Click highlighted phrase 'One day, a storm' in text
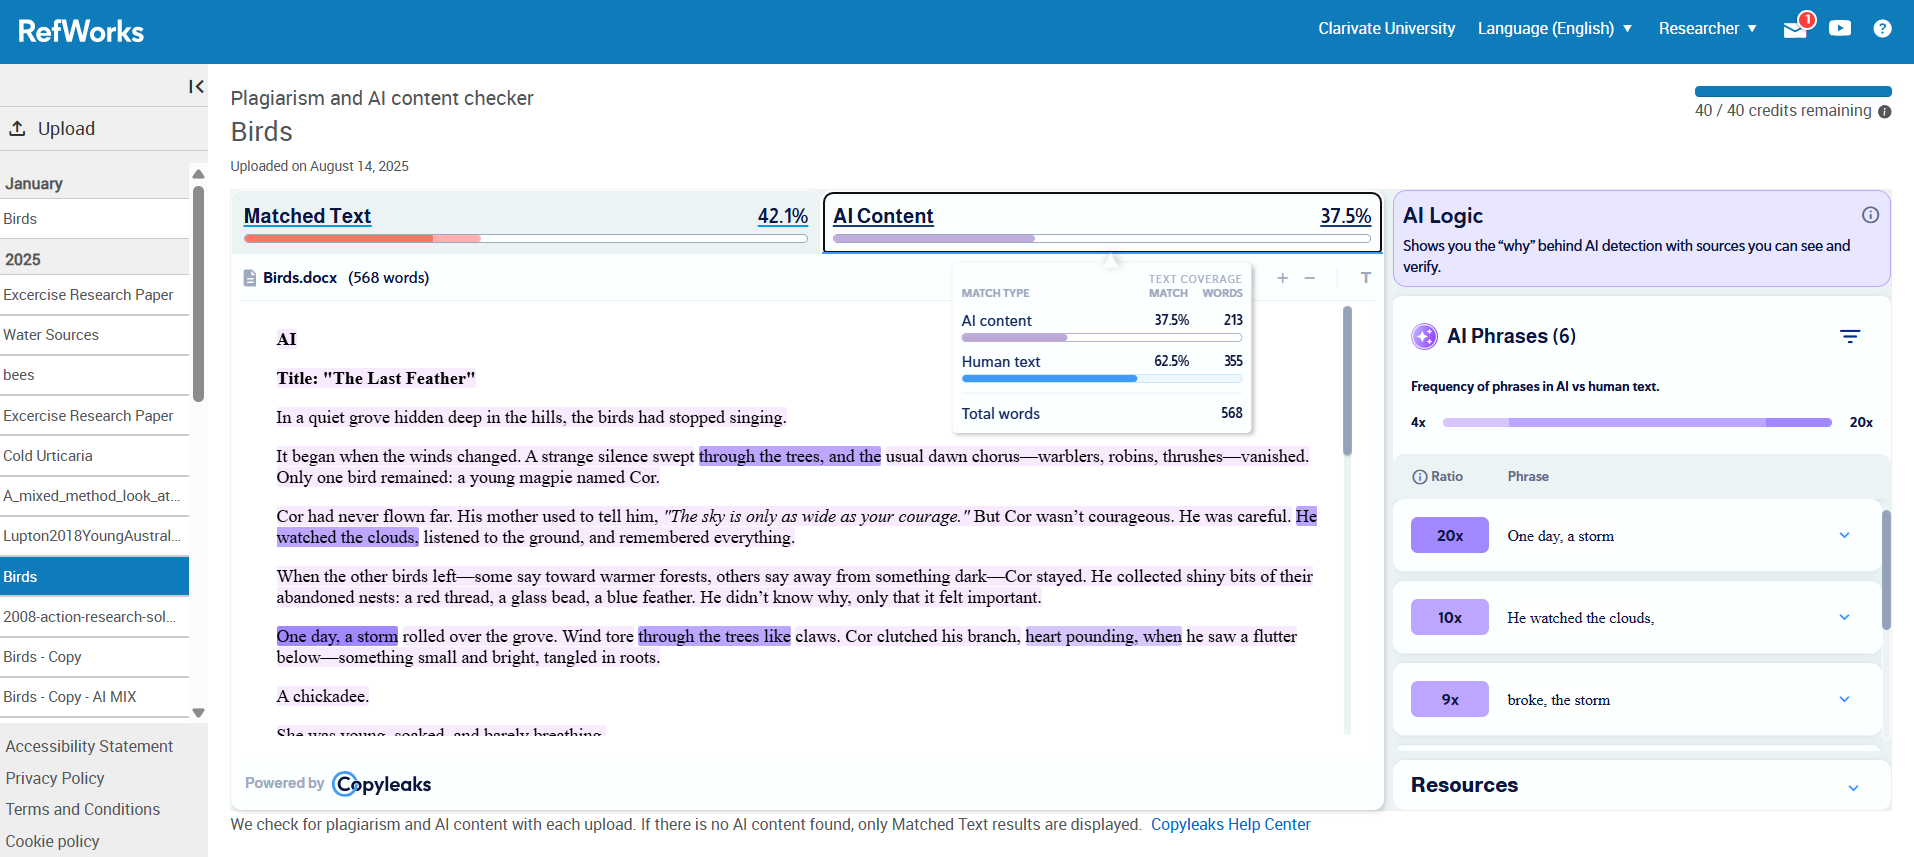1914x857 pixels. (x=337, y=636)
